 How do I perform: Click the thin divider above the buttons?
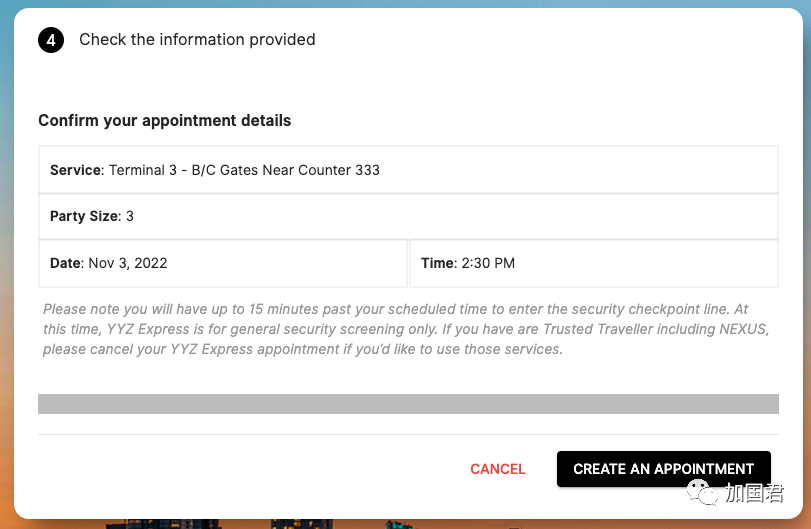408,435
